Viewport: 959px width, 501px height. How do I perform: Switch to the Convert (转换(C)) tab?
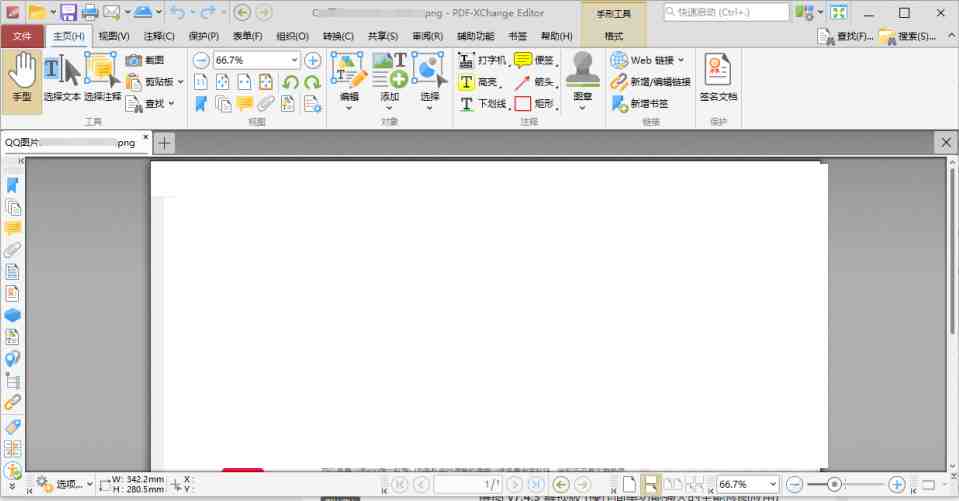tap(338, 36)
